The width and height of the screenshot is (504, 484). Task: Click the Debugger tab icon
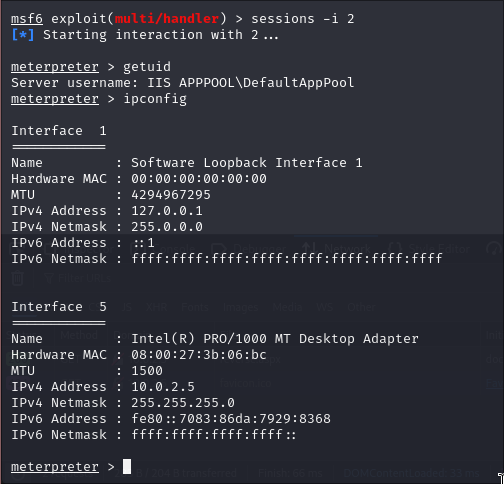tap(219, 249)
